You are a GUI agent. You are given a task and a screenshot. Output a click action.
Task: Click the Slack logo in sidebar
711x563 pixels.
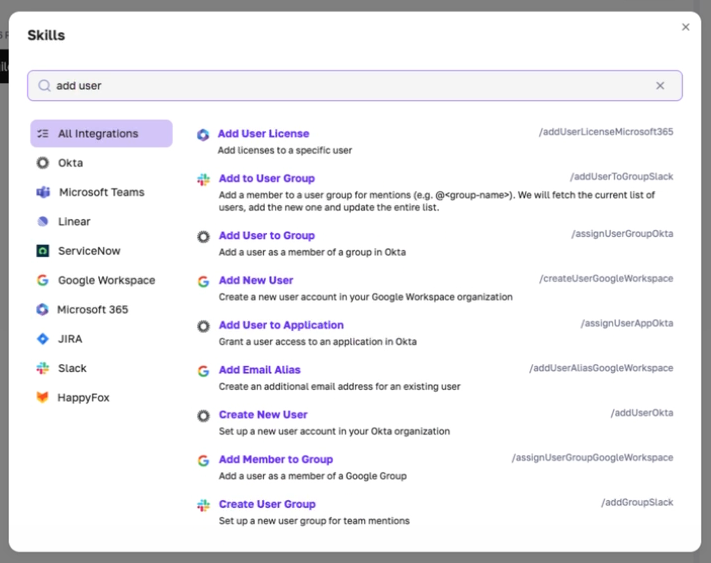pyautogui.click(x=43, y=368)
